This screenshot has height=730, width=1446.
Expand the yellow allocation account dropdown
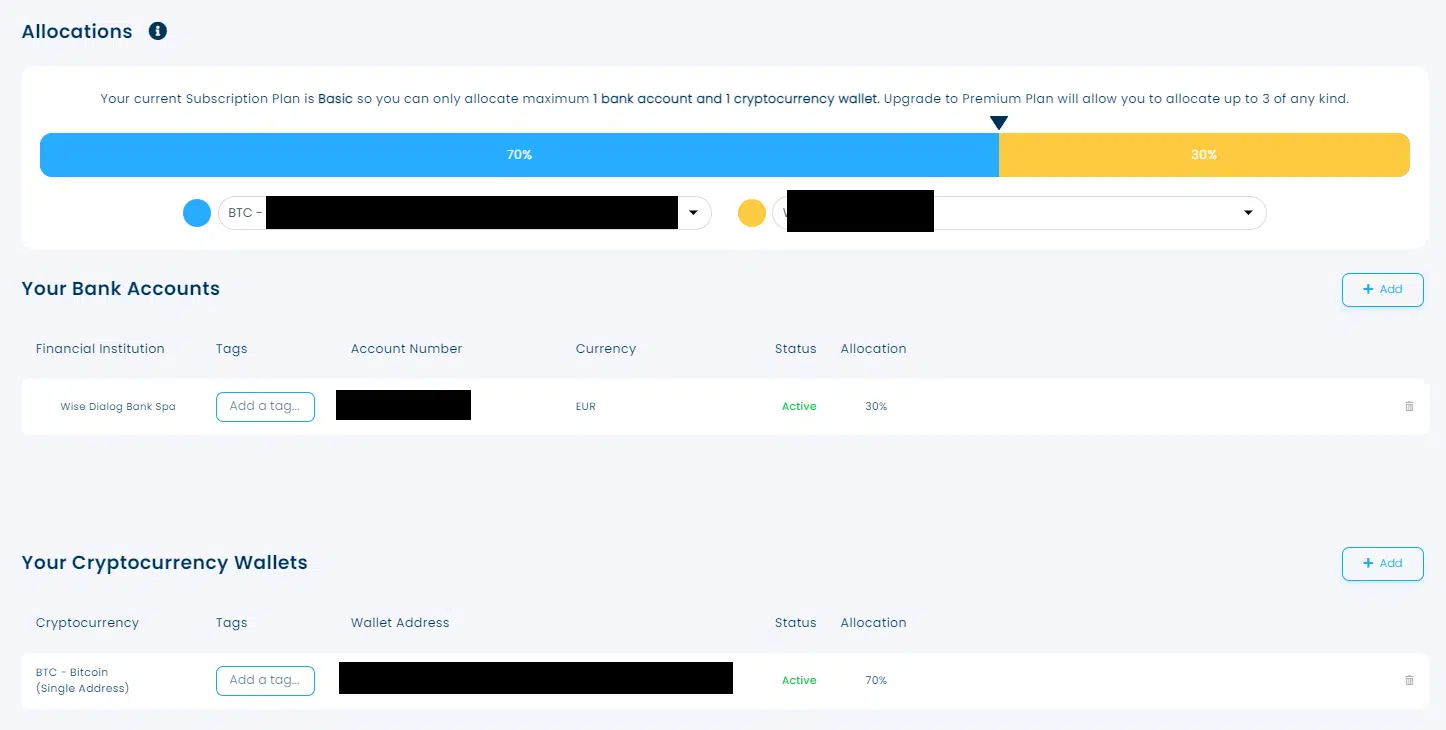click(x=1247, y=213)
